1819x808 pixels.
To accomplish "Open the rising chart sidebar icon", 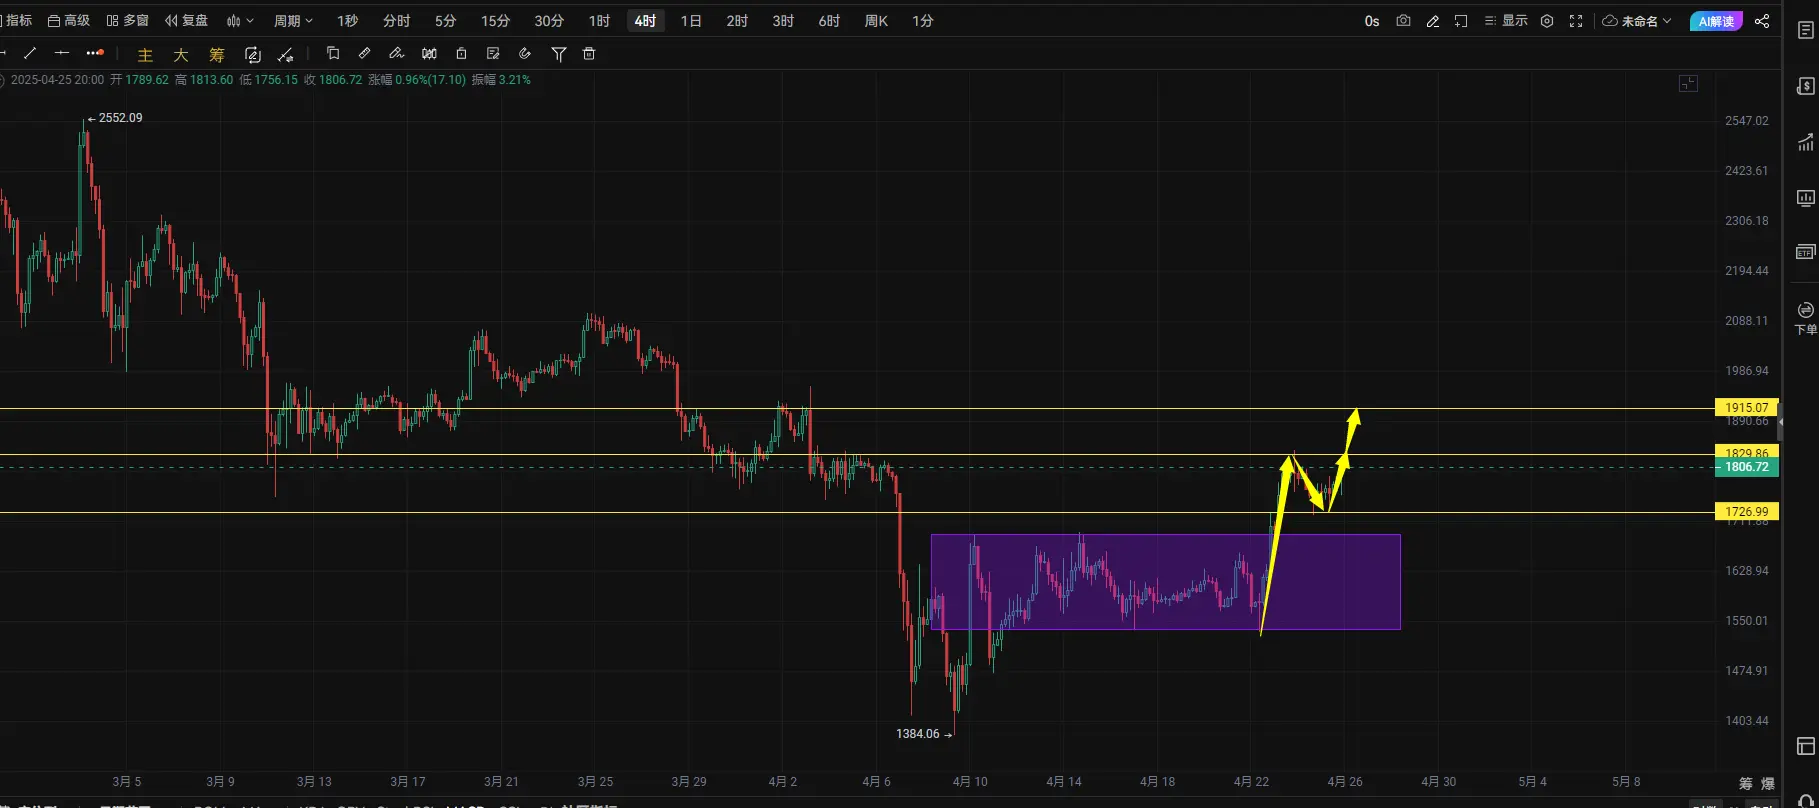I will pos(1805,142).
